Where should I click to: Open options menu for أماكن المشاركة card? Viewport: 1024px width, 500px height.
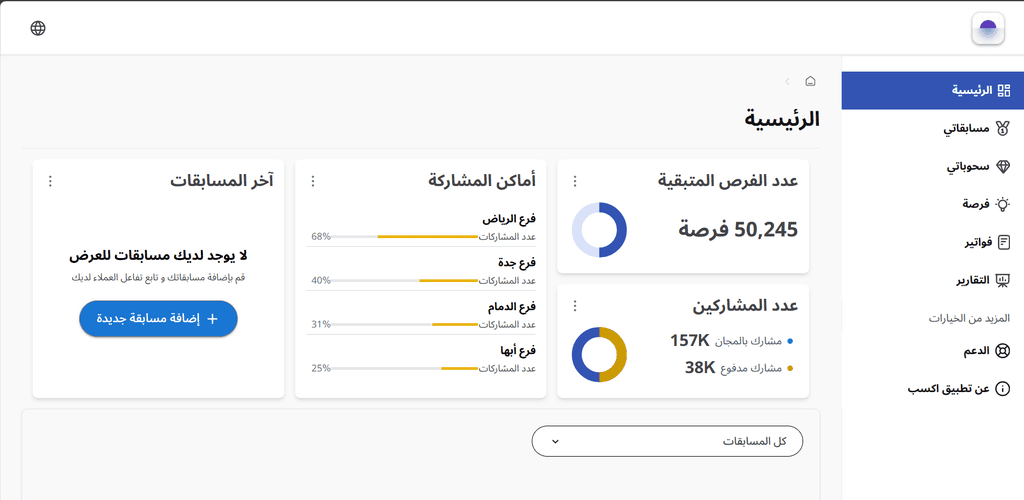[313, 181]
